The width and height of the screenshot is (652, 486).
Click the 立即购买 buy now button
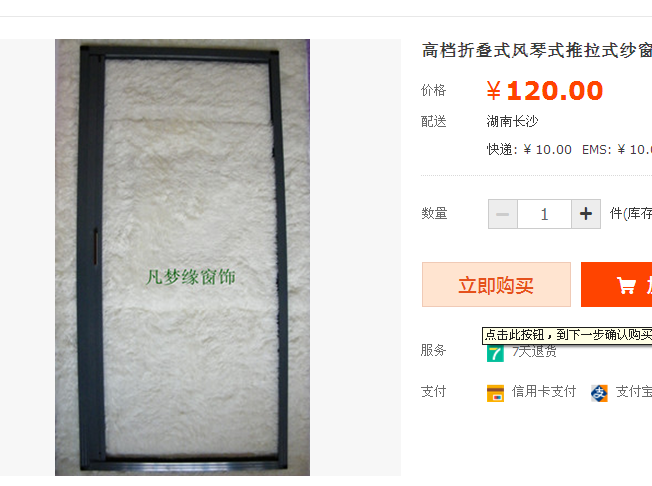point(496,285)
